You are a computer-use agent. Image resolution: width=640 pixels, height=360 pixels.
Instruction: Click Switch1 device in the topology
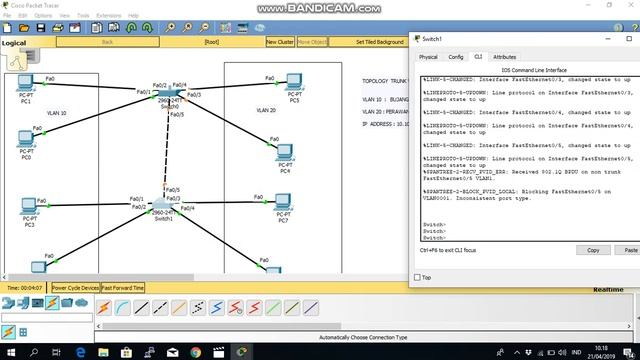[x=163, y=203]
